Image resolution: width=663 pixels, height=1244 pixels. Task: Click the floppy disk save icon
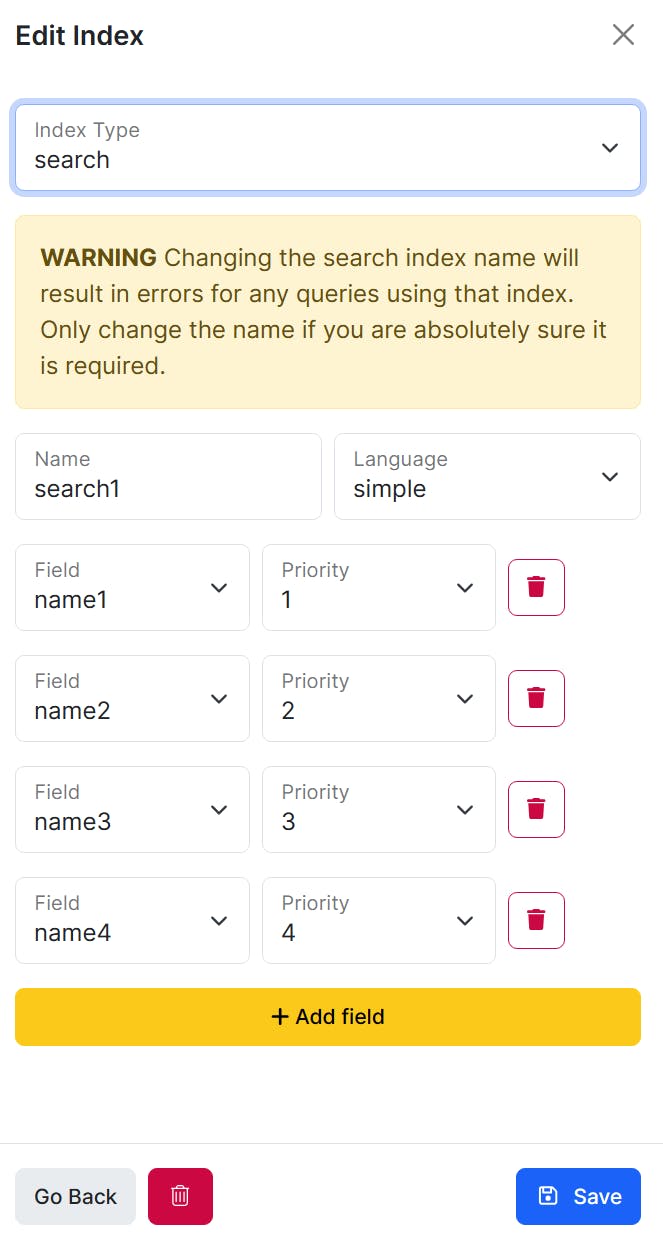pyautogui.click(x=548, y=1196)
